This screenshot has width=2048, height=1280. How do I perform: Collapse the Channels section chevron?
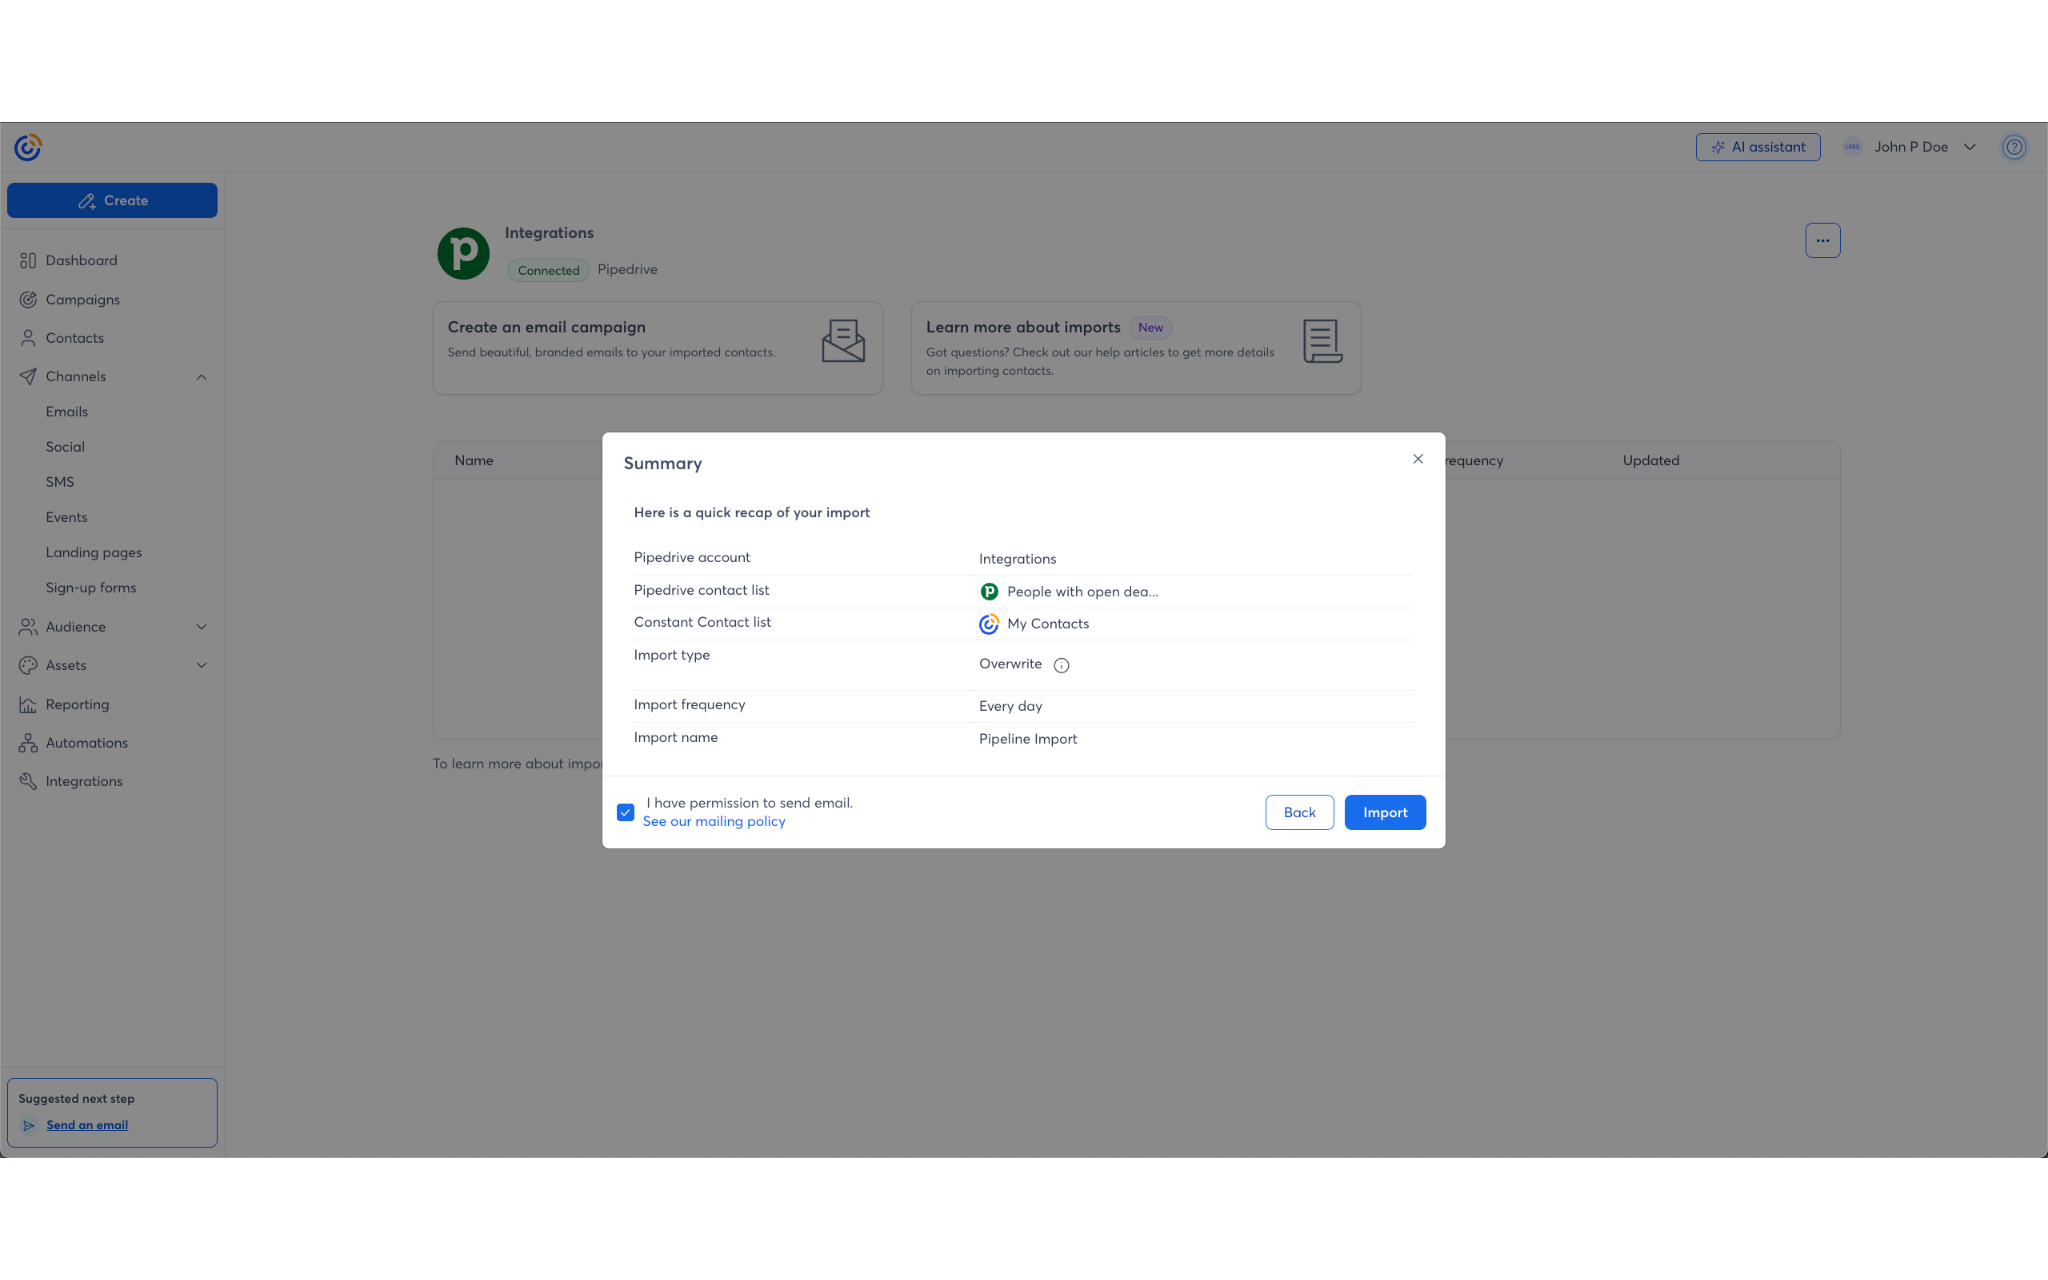(x=201, y=377)
